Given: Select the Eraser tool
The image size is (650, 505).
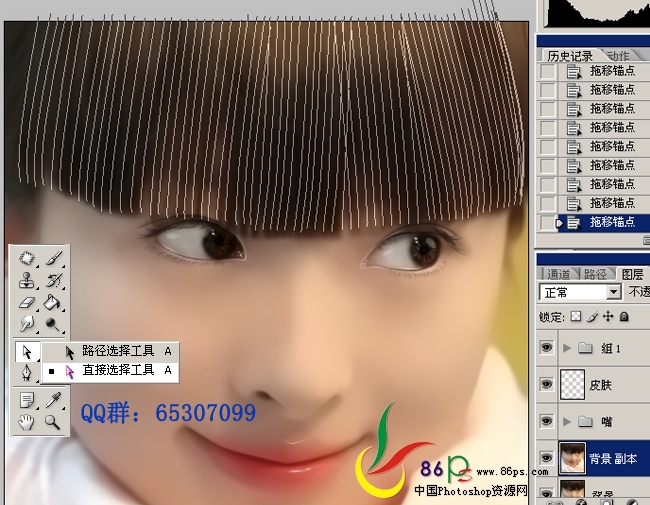Looking at the screenshot, I should click(x=27, y=302).
